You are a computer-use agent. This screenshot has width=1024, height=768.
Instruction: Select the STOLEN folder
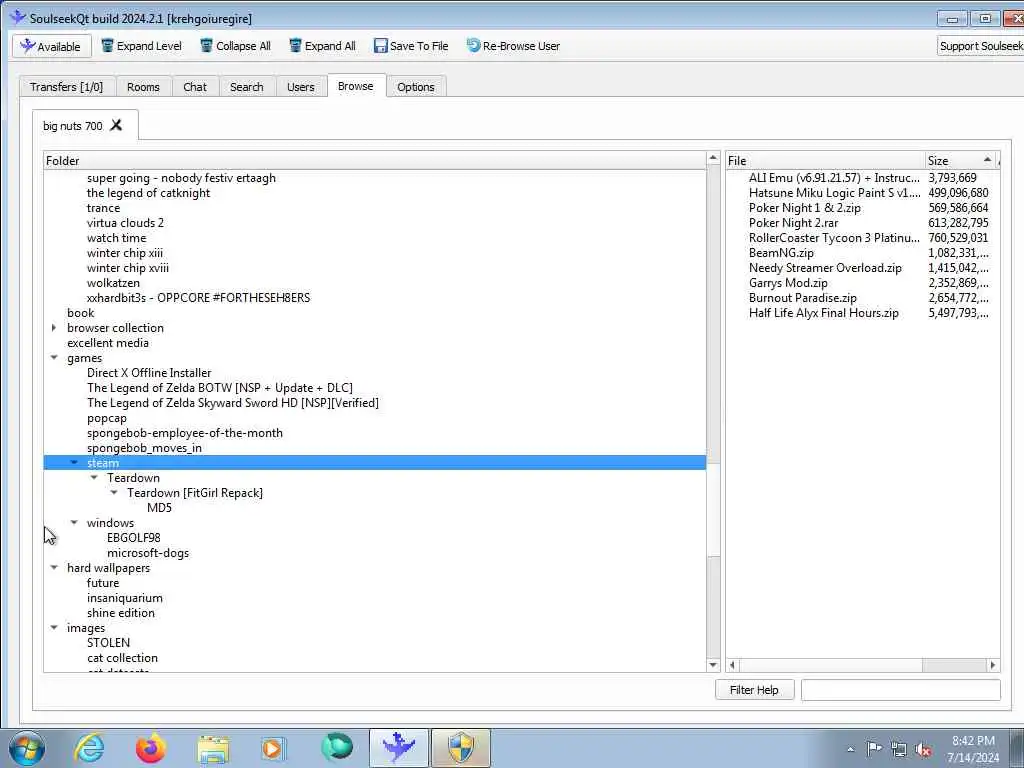coord(108,643)
